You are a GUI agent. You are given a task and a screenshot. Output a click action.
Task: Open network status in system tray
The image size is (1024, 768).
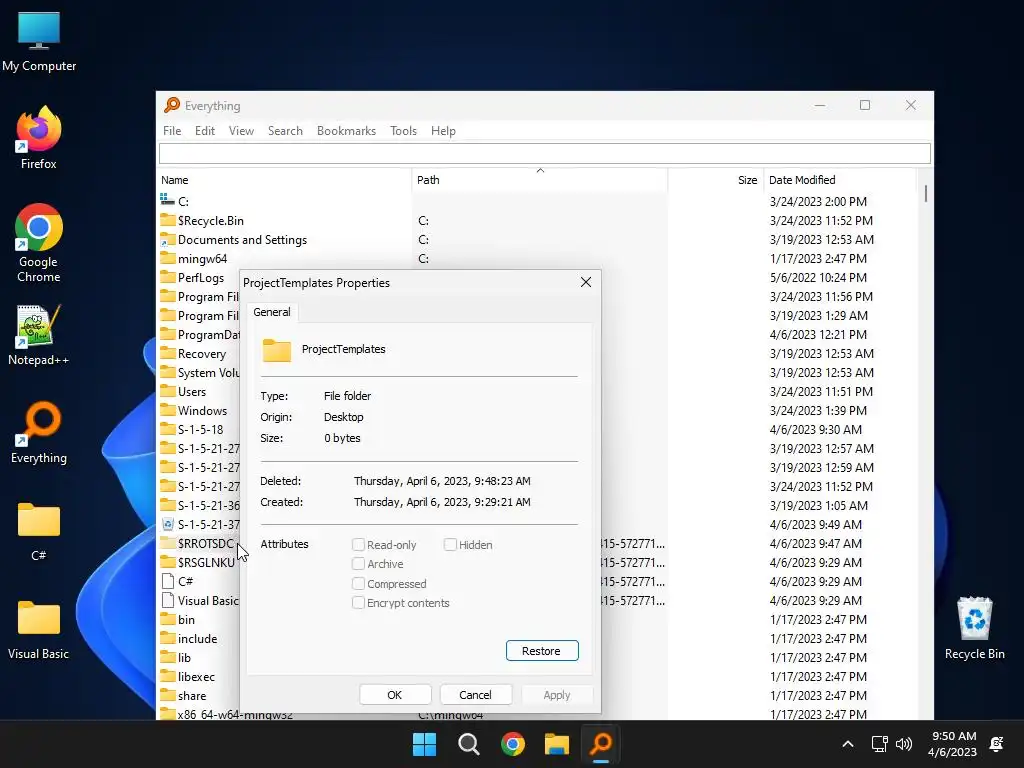(x=880, y=744)
